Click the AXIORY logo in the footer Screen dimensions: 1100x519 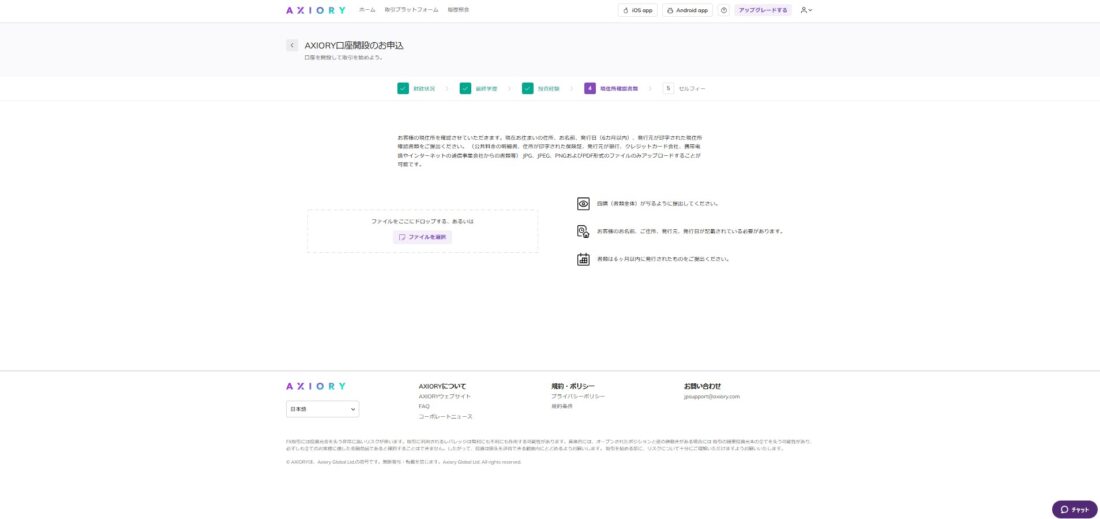click(316, 386)
